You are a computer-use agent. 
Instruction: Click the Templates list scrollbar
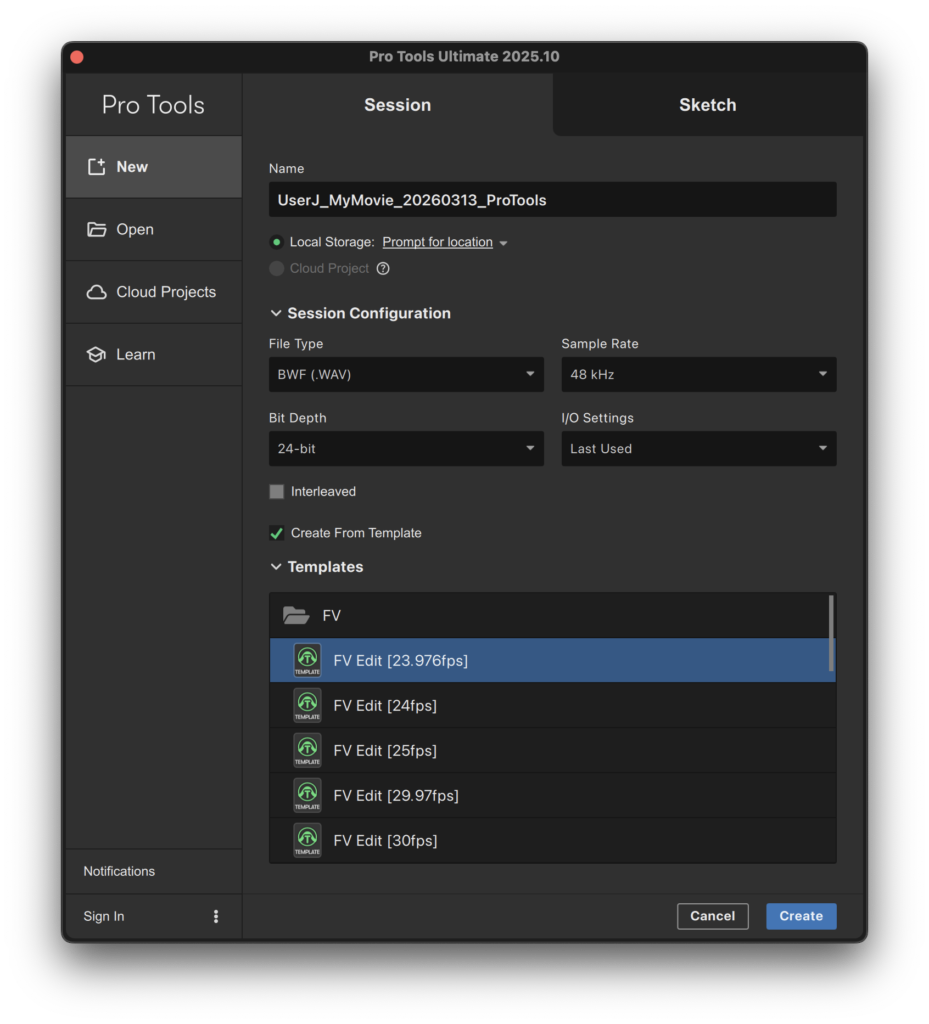(x=830, y=632)
